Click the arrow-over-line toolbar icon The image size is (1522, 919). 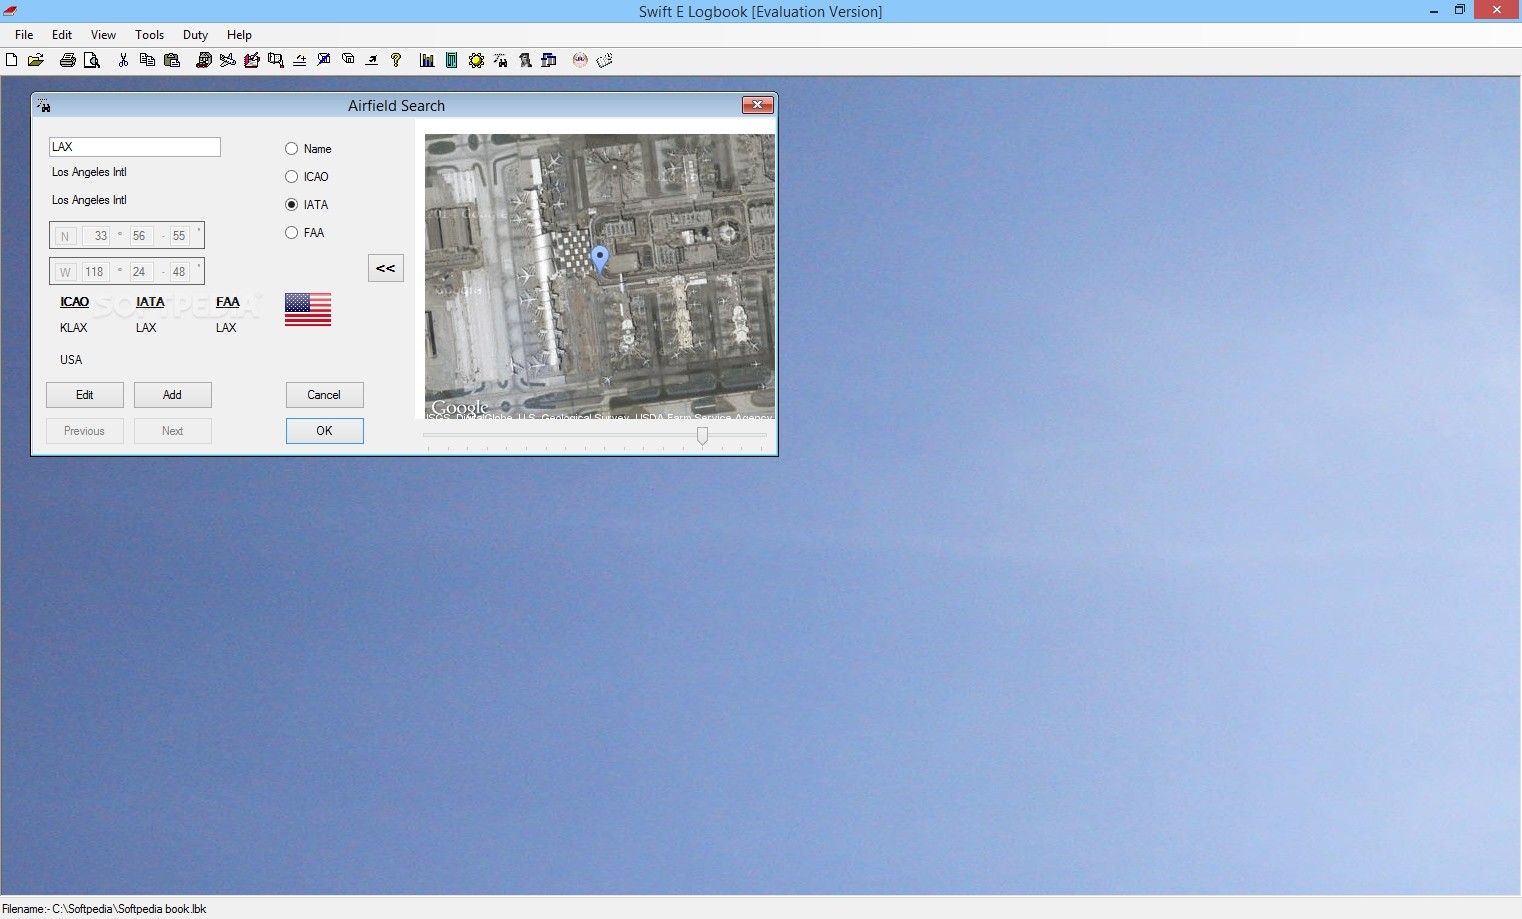[372, 60]
